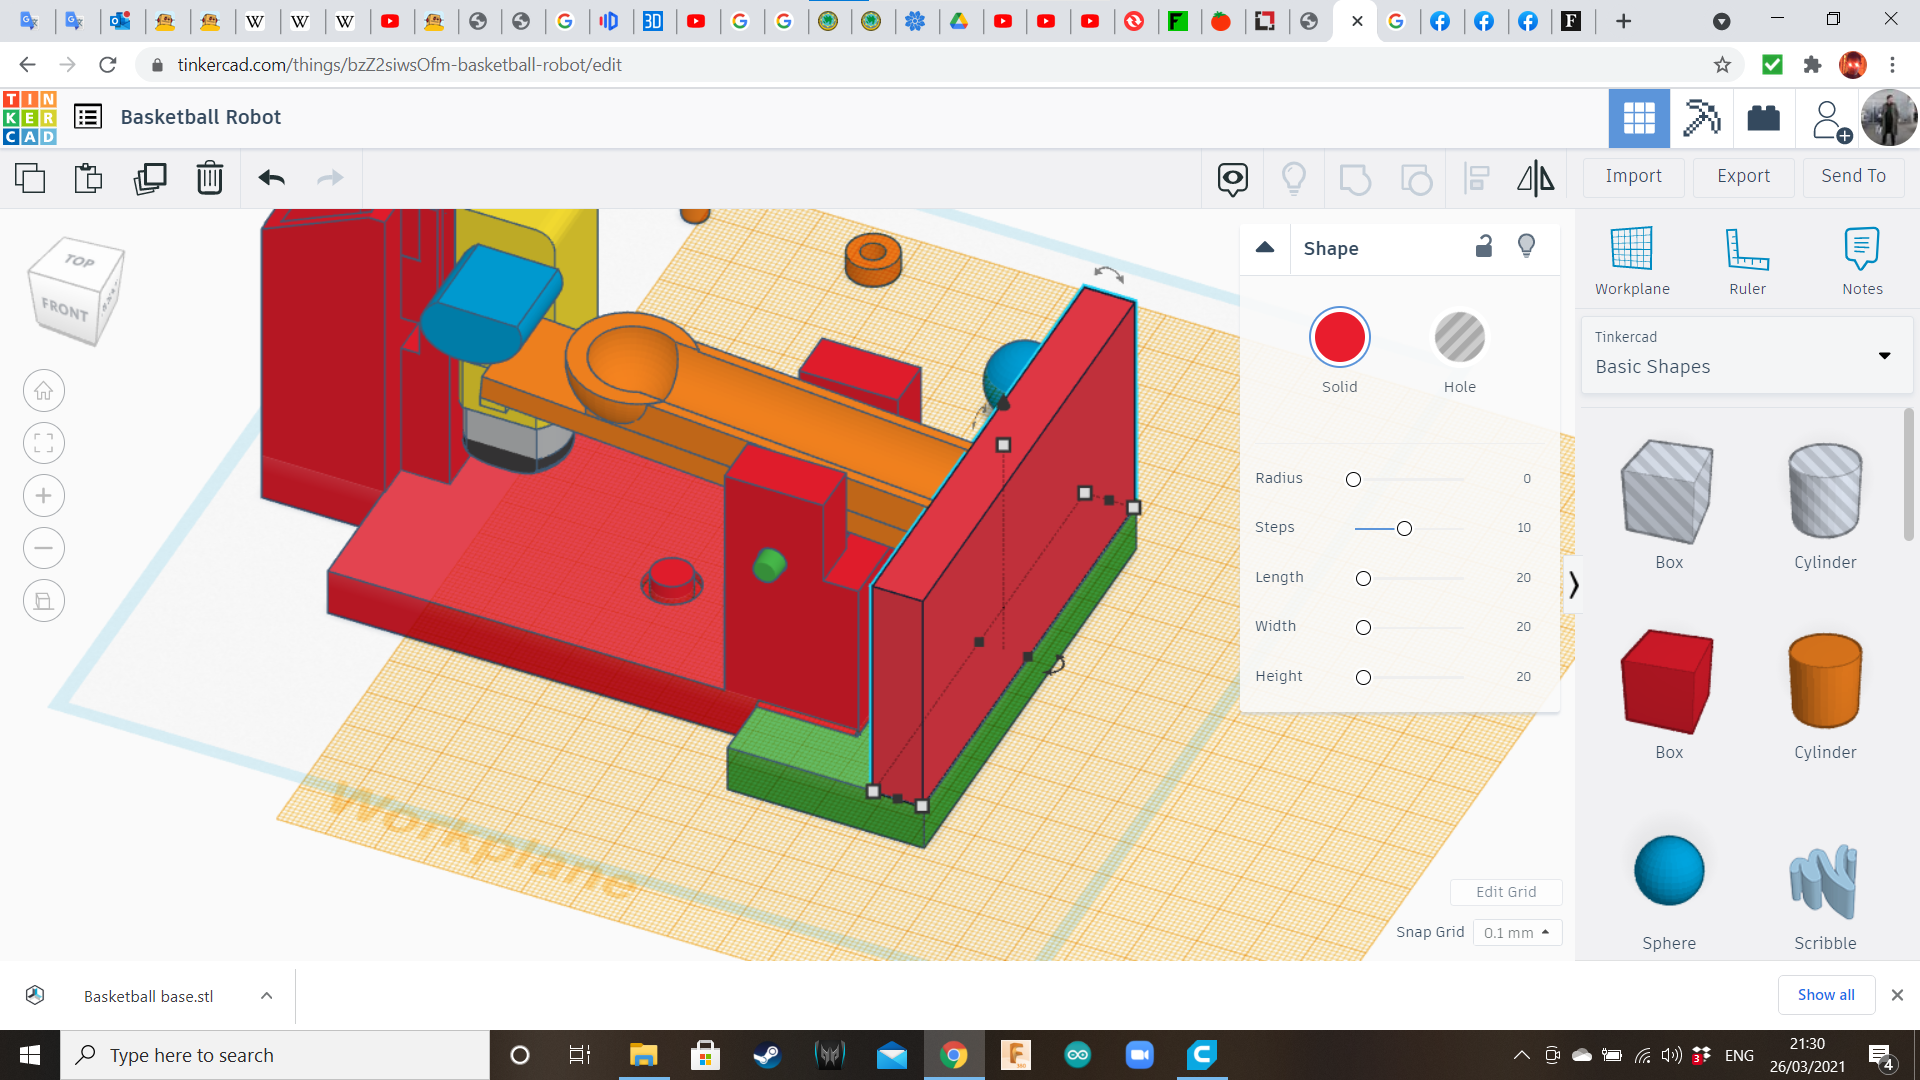Open the Align tool
1920x1080 pixels.
point(1476,178)
